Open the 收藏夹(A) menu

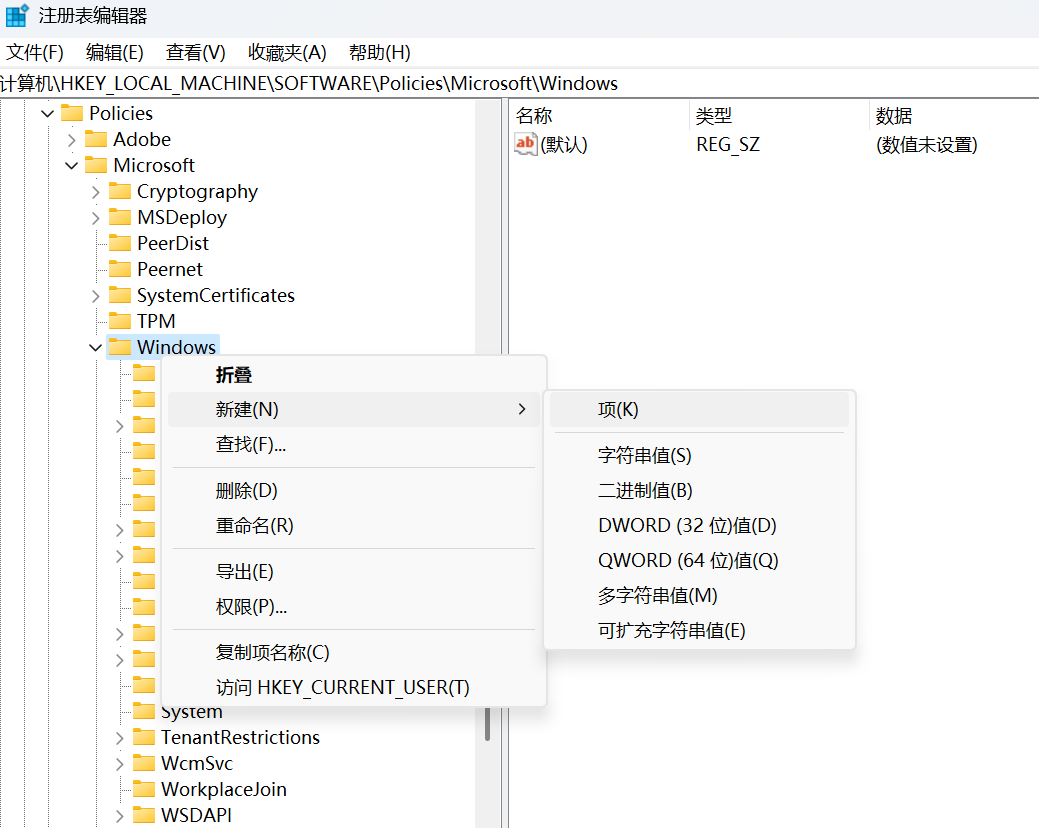click(x=287, y=52)
